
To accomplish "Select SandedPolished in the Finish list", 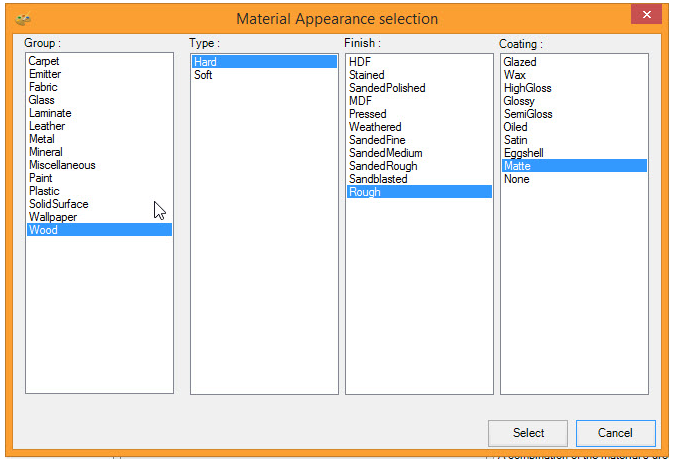I will pyautogui.click(x=387, y=88).
